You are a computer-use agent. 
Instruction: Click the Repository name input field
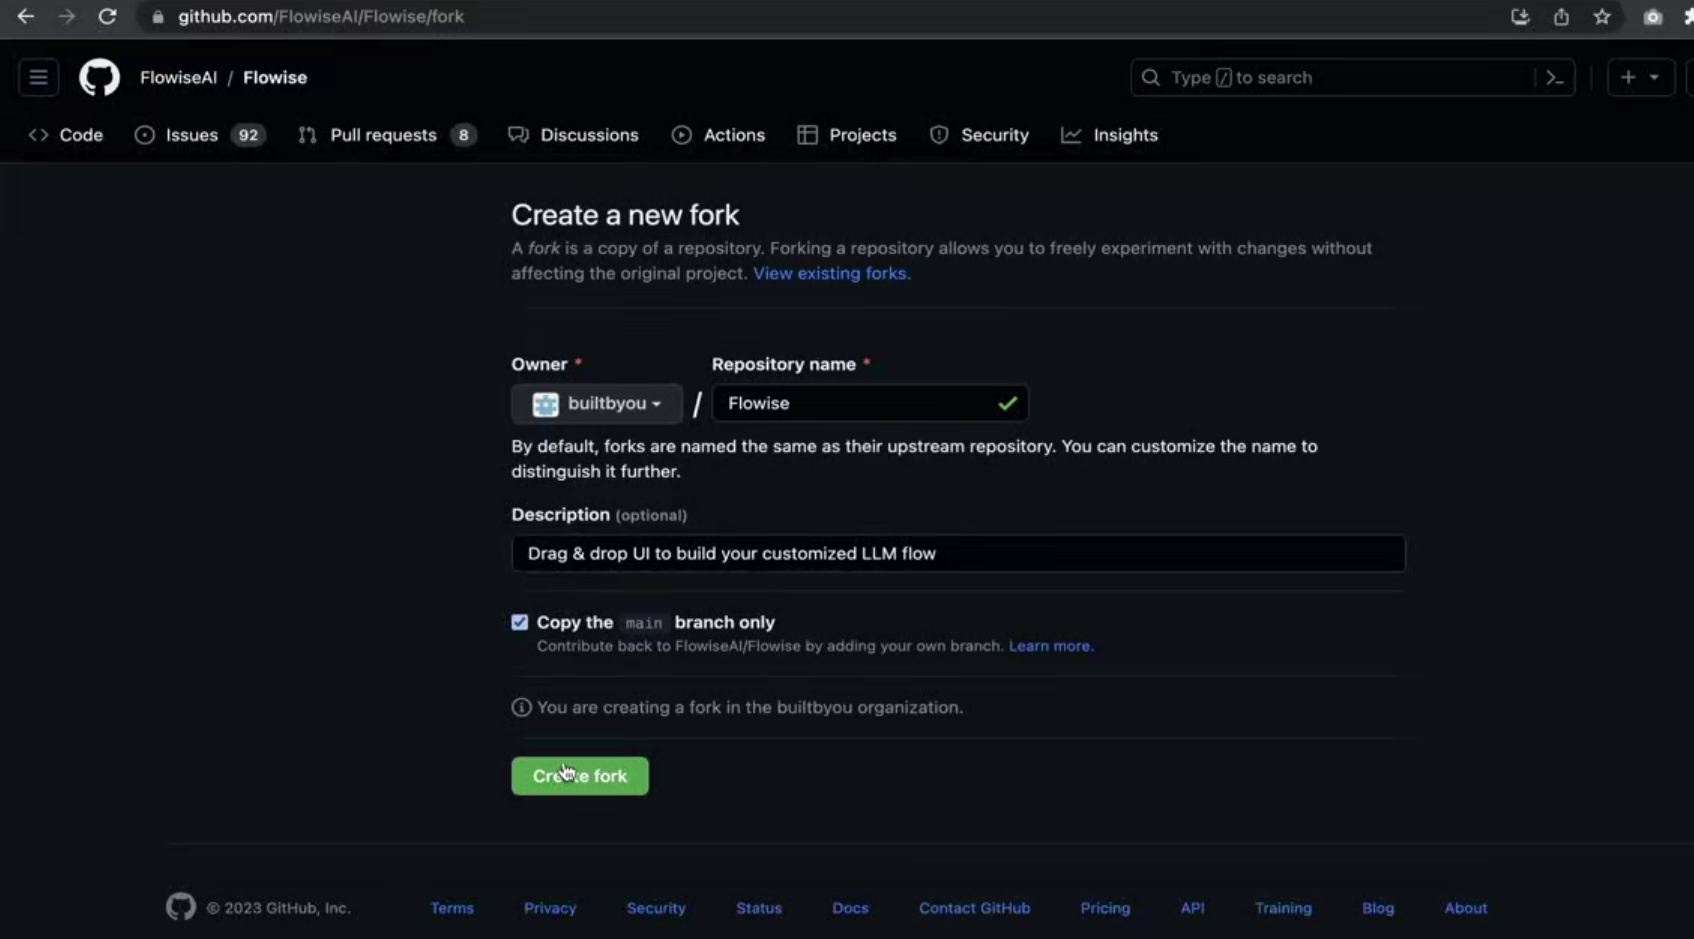pos(870,403)
